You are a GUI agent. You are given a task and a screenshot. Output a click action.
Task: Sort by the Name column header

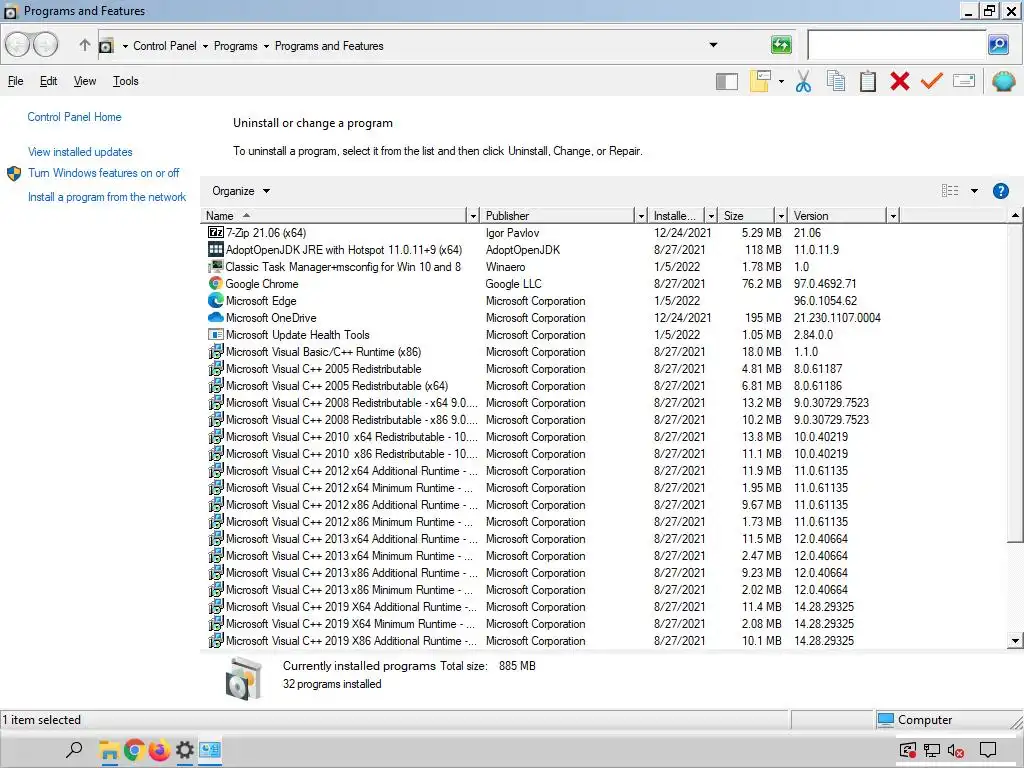(334, 216)
